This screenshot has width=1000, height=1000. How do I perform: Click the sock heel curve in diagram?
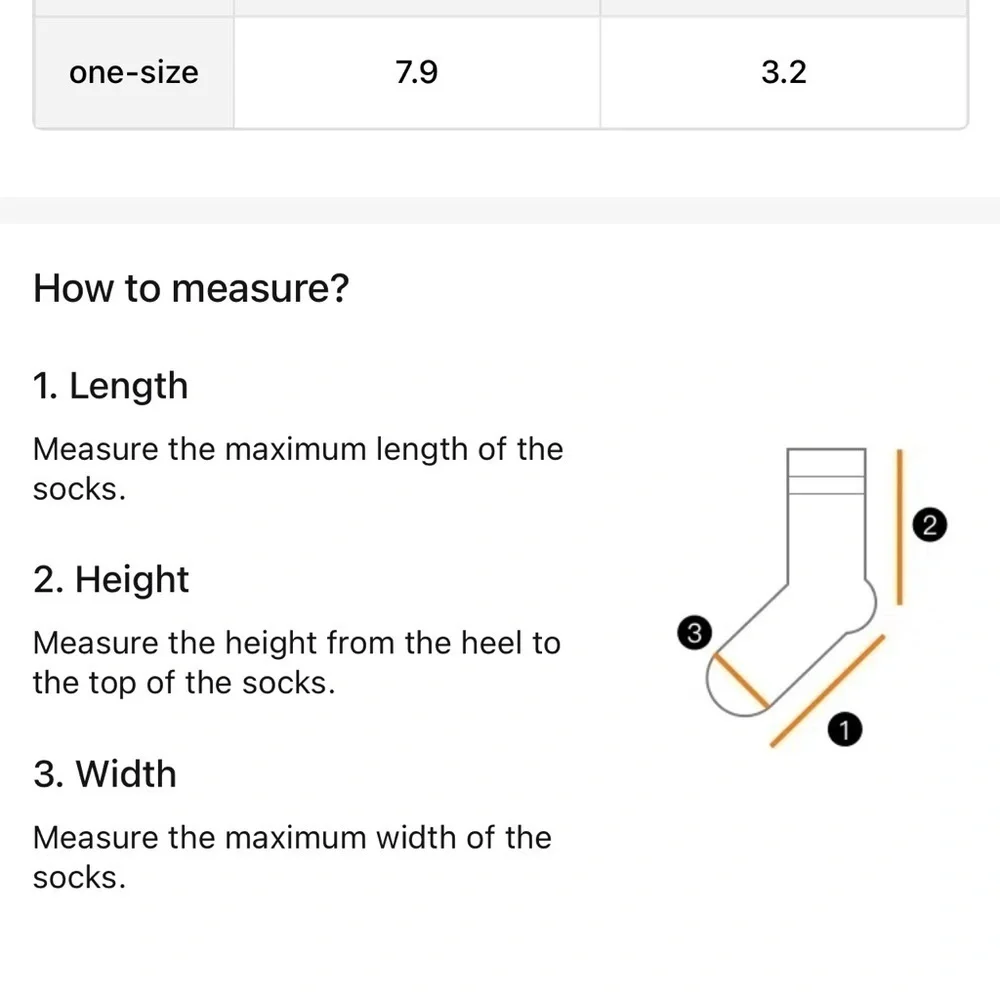pos(865,606)
